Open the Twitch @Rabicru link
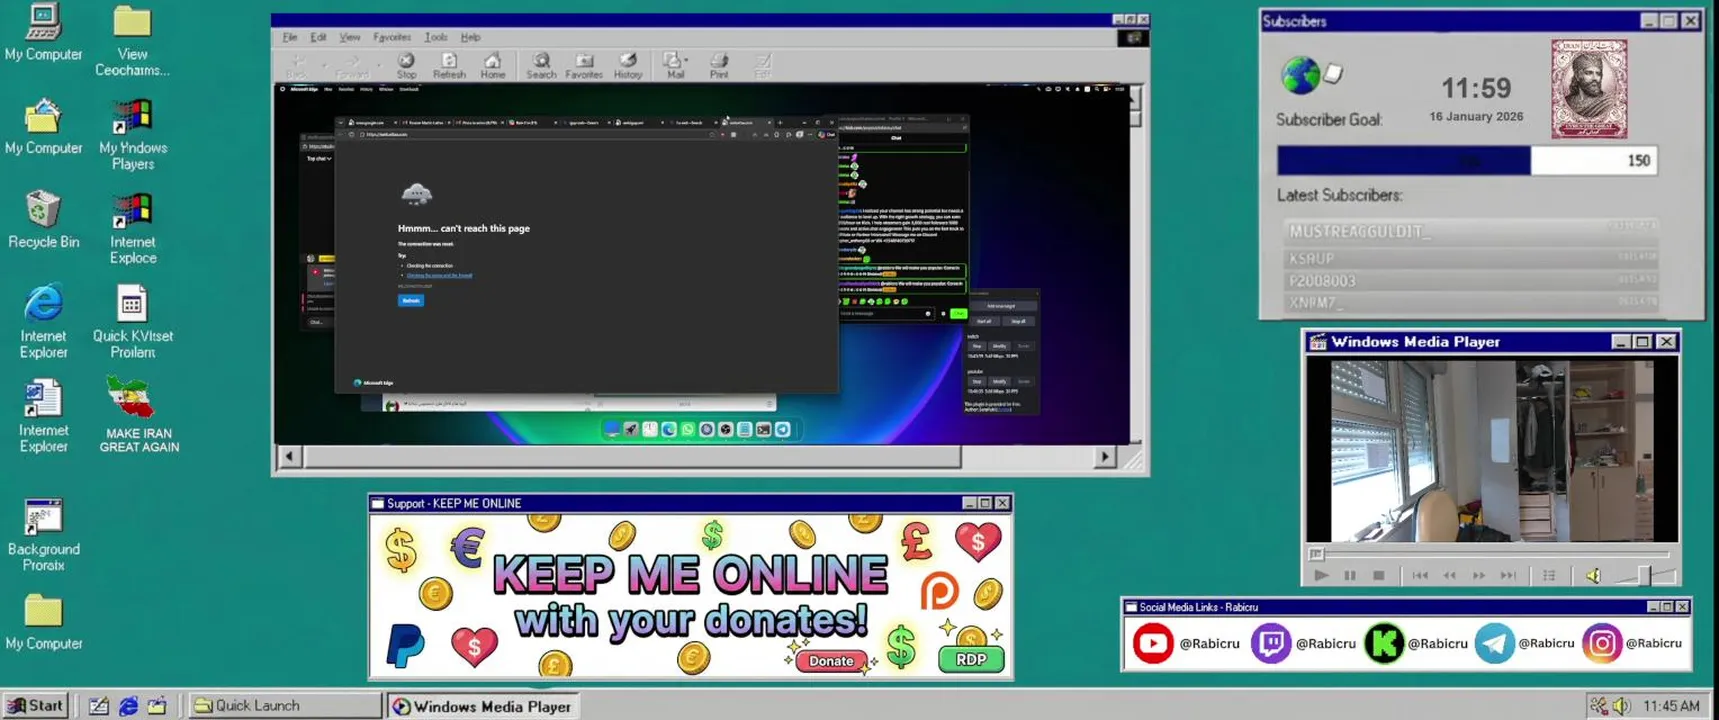The width and height of the screenshot is (1719, 720). point(1303,643)
